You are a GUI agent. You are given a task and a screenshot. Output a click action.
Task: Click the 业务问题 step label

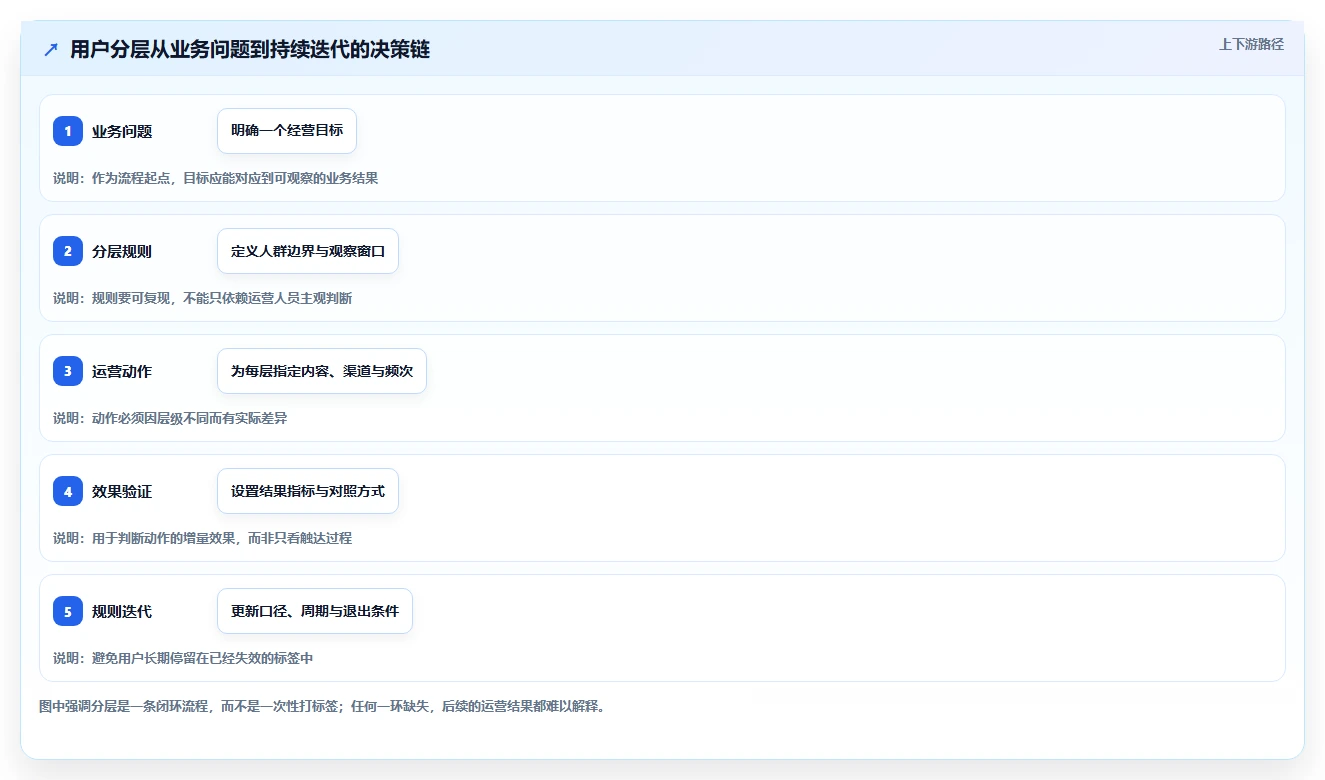tap(122, 131)
